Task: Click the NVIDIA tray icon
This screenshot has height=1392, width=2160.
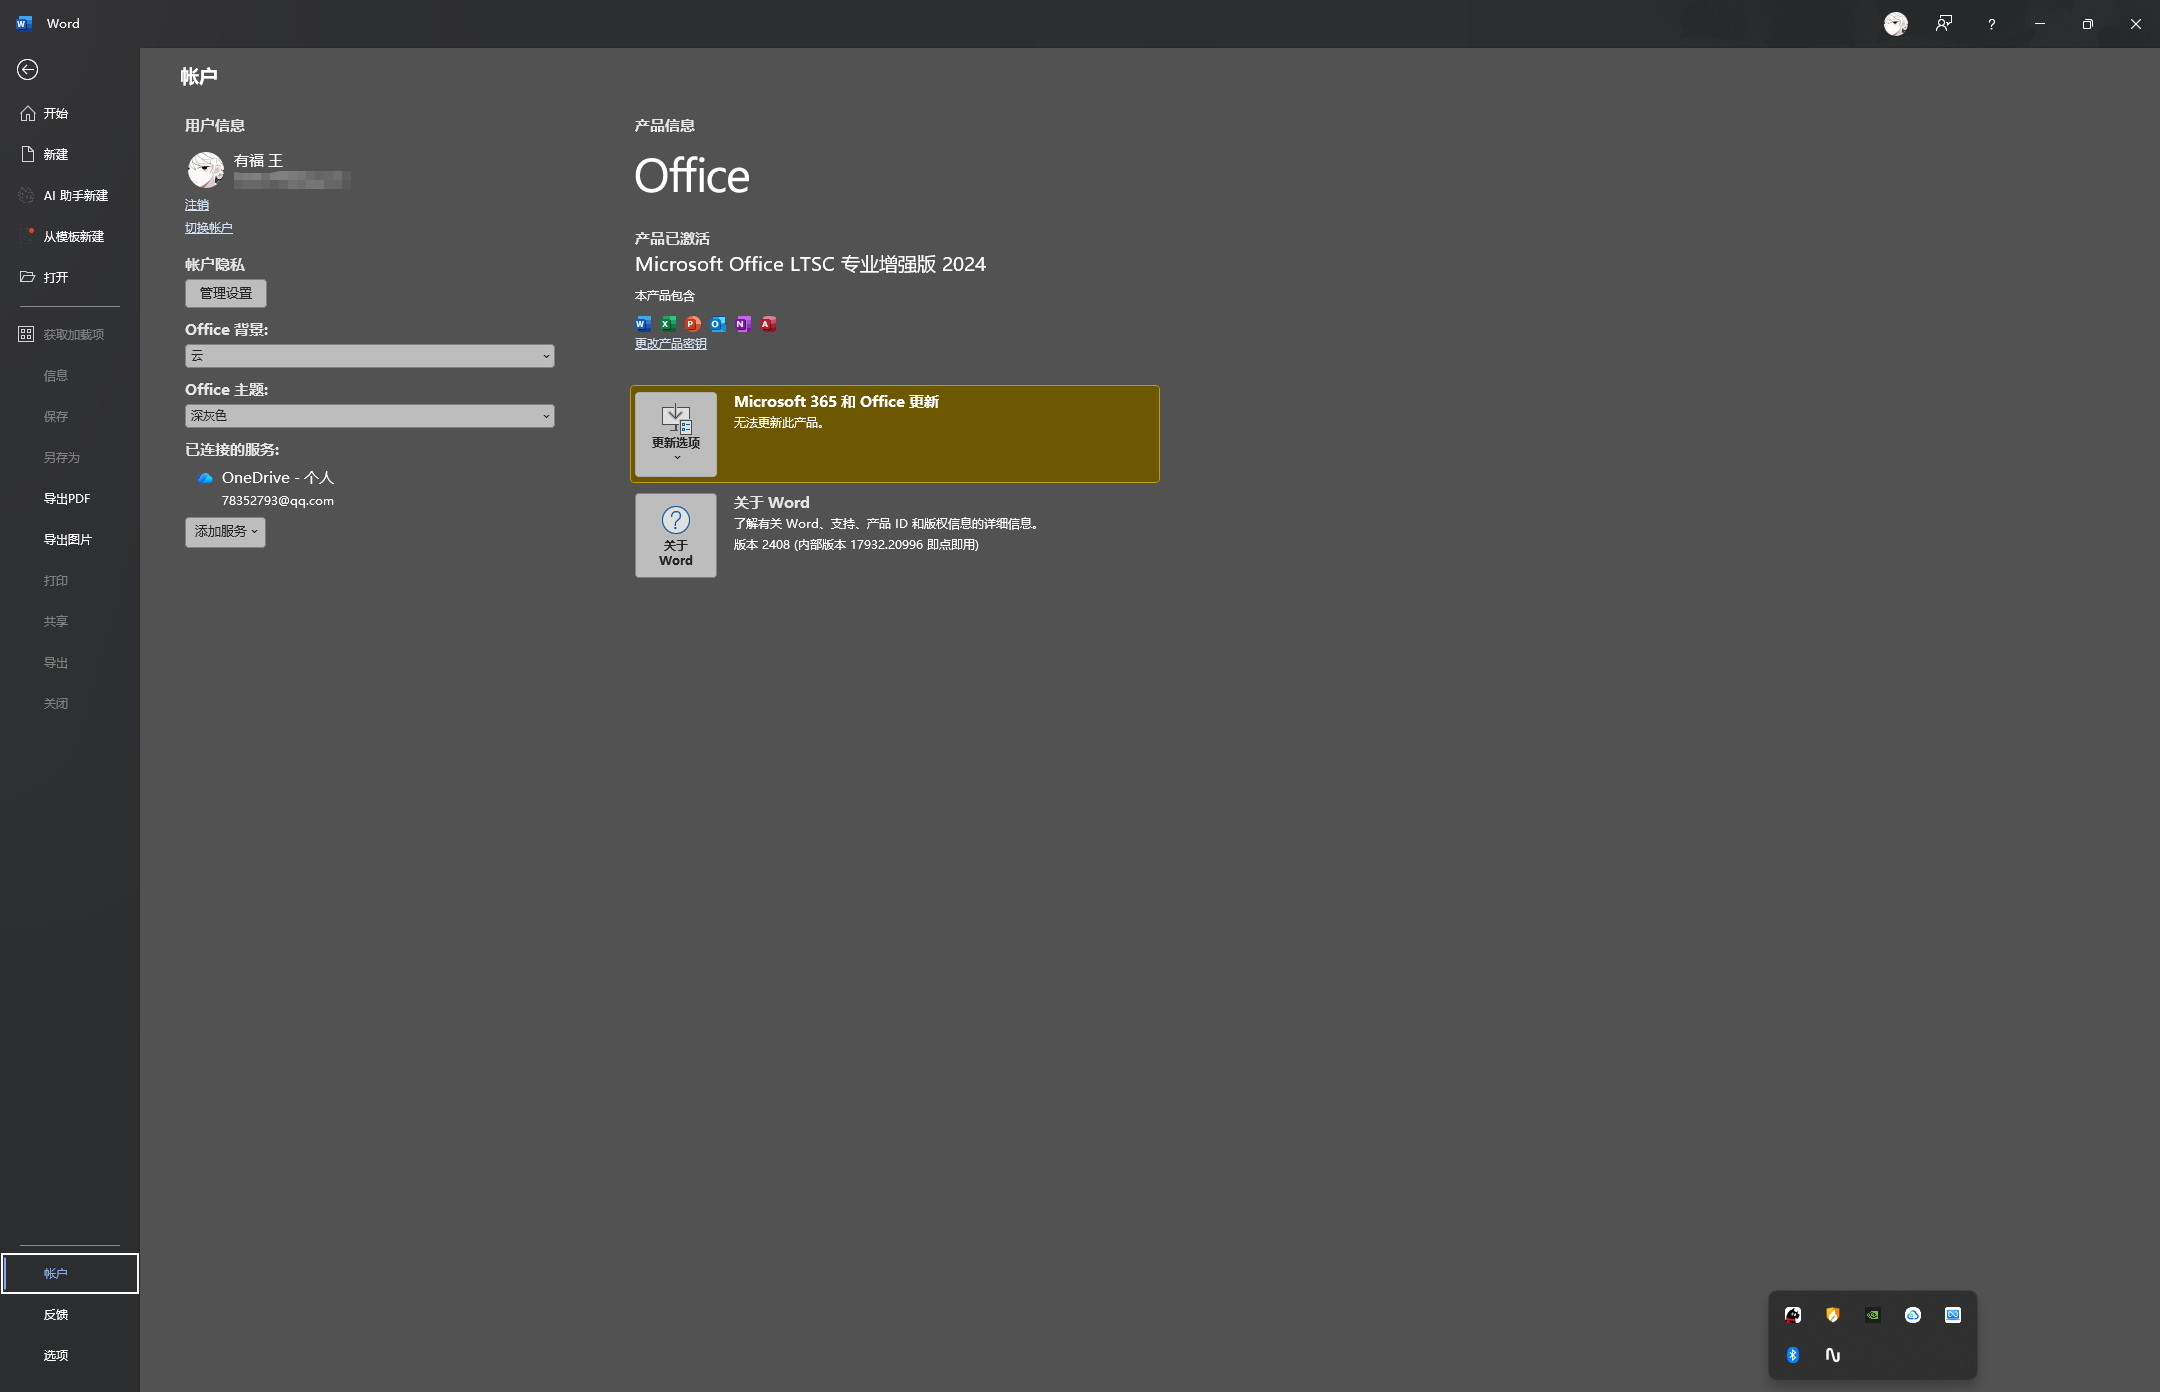Action: (1872, 1315)
